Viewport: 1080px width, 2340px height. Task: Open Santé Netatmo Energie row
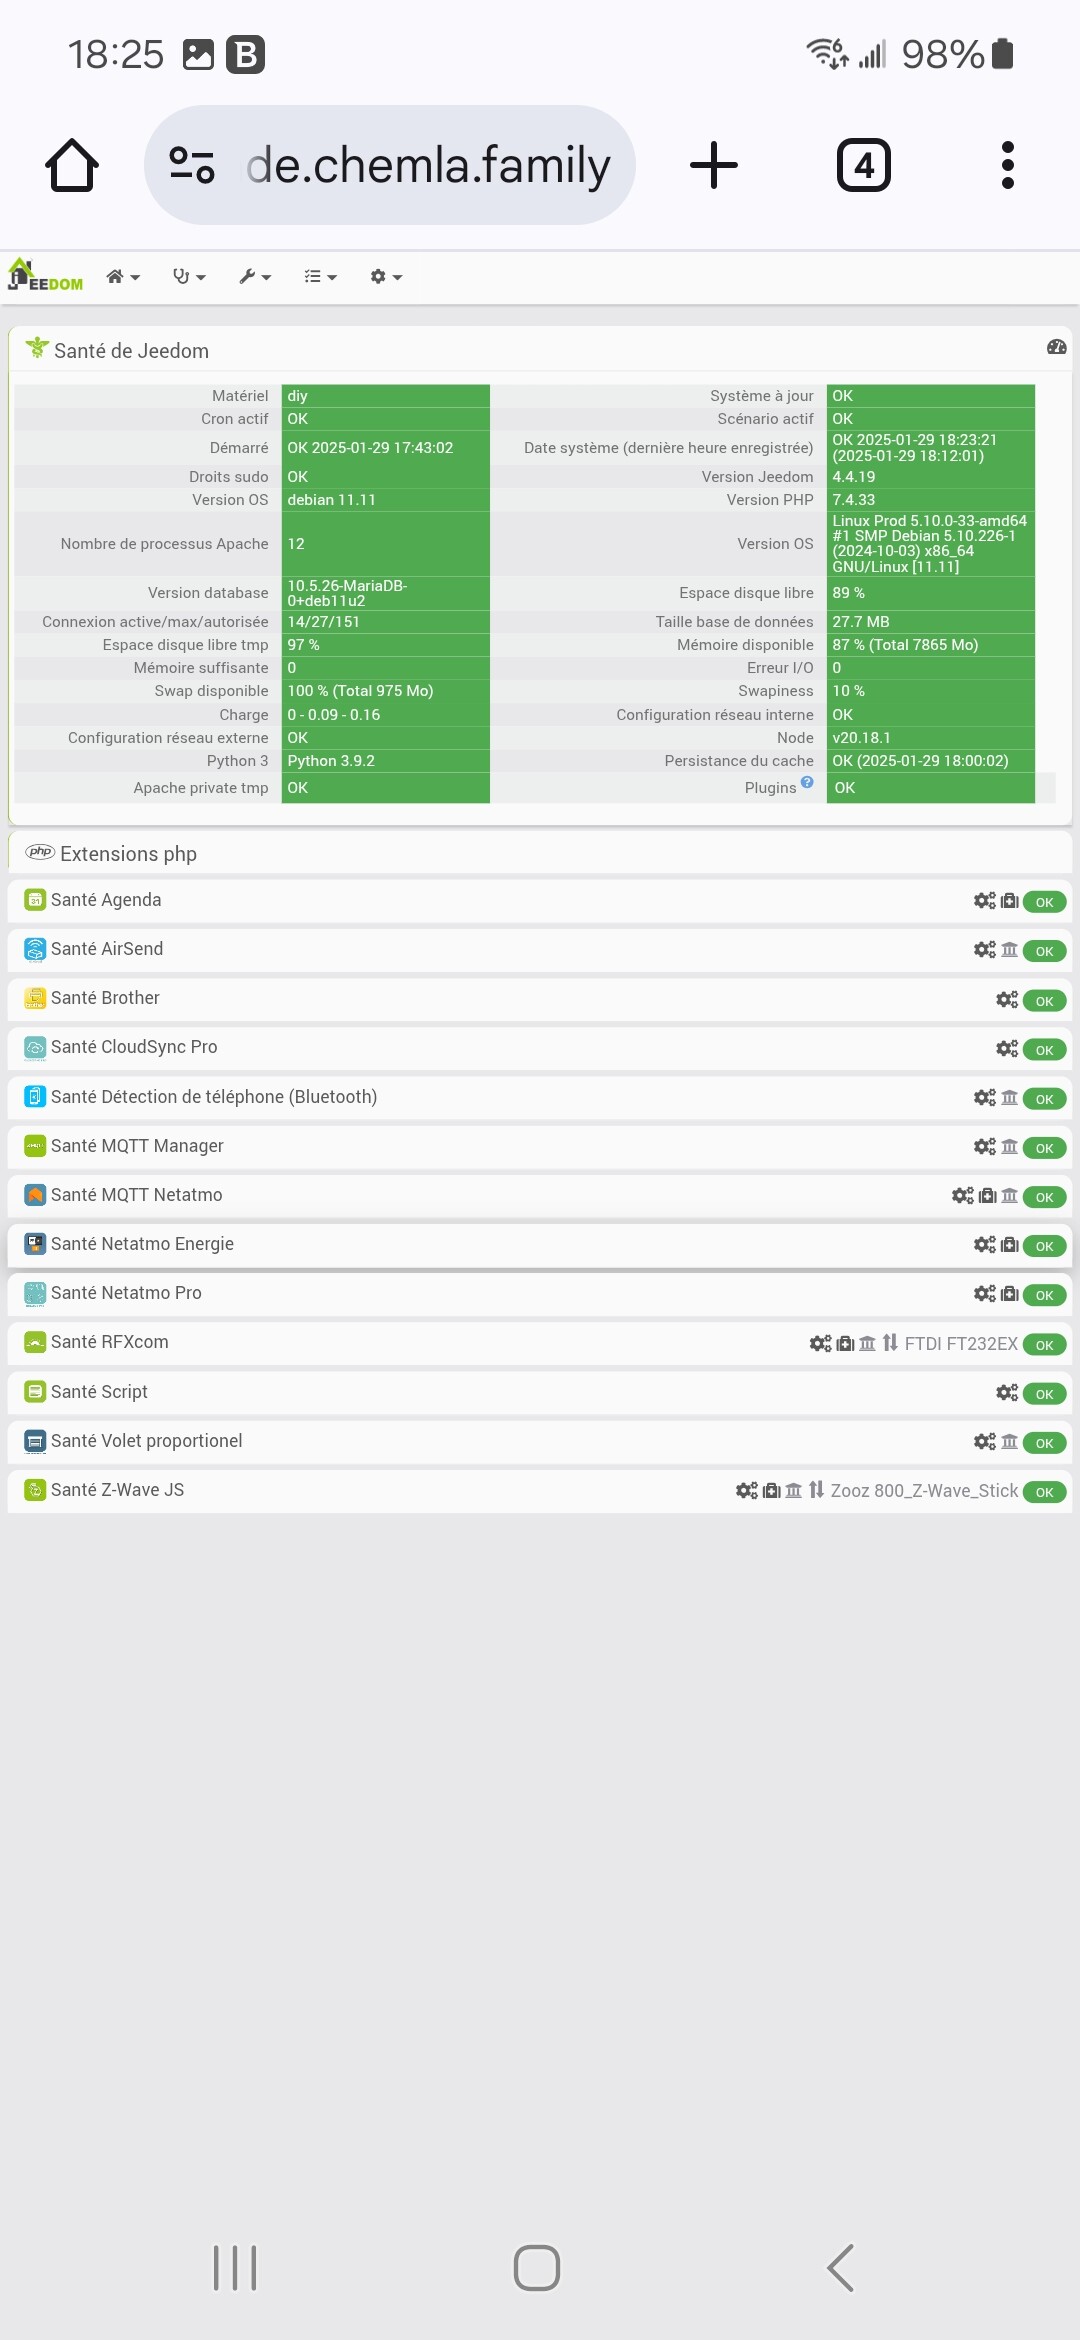coord(540,1244)
